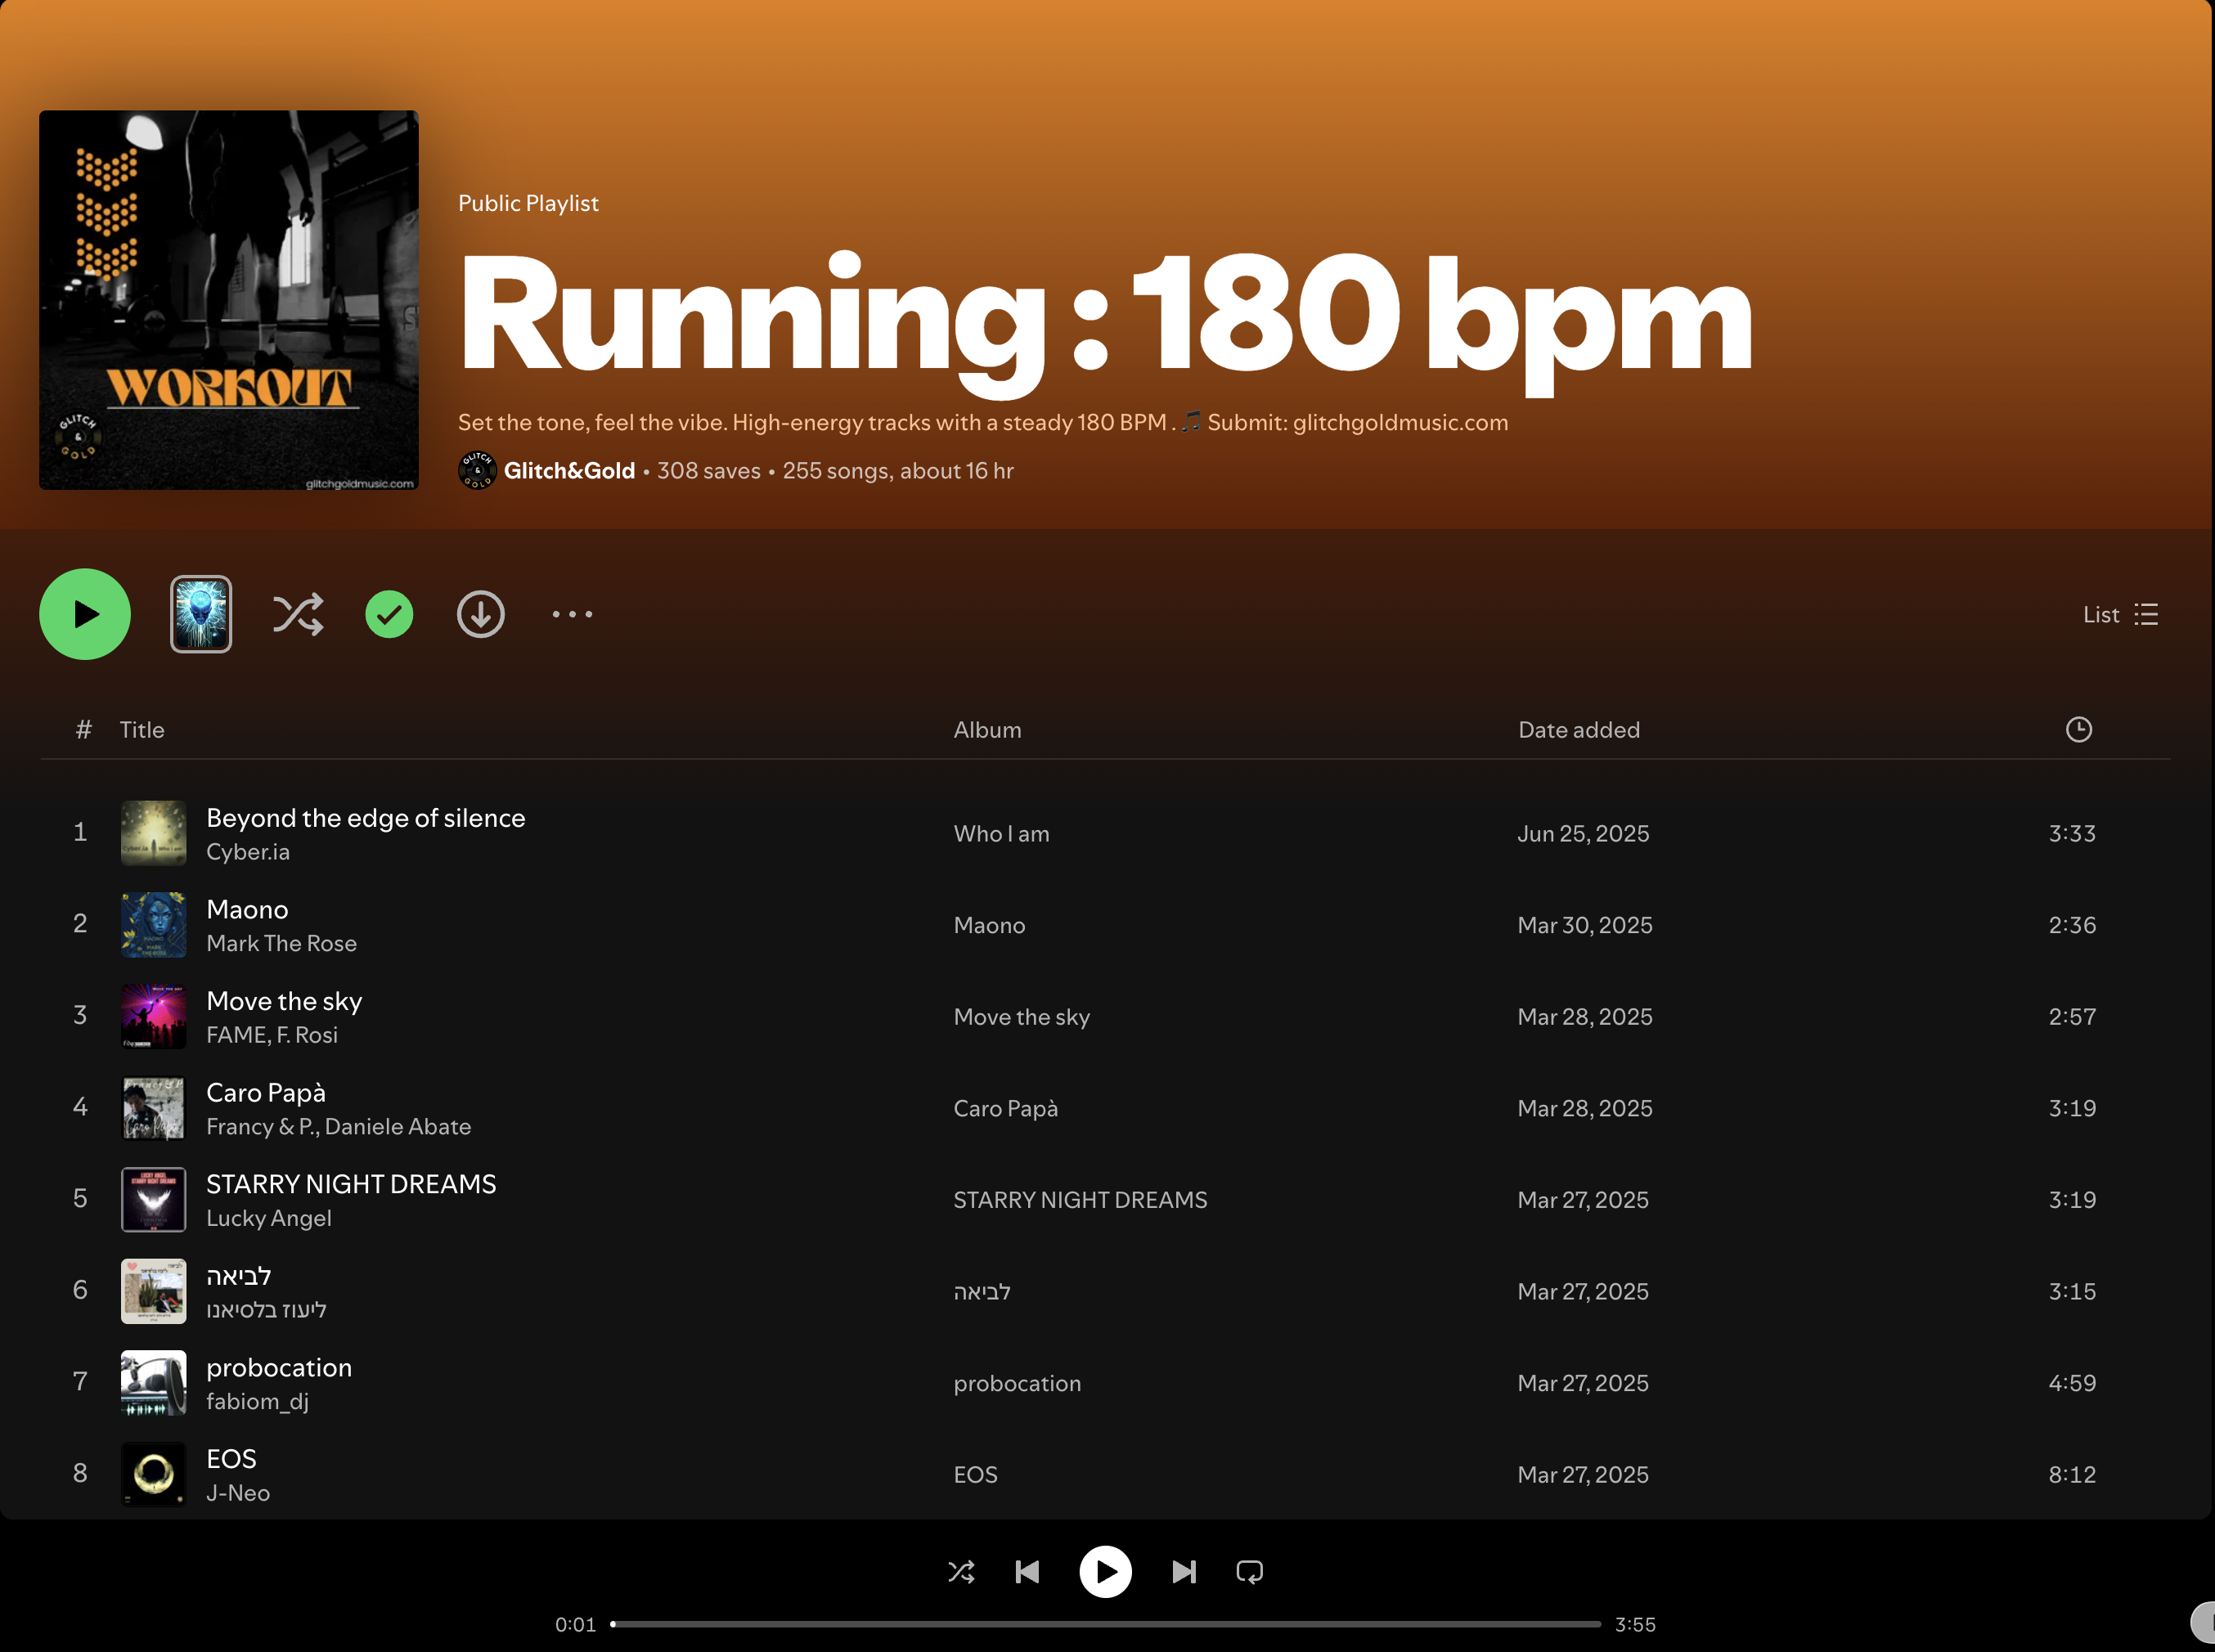Sort by the Title column header

(142, 730)
